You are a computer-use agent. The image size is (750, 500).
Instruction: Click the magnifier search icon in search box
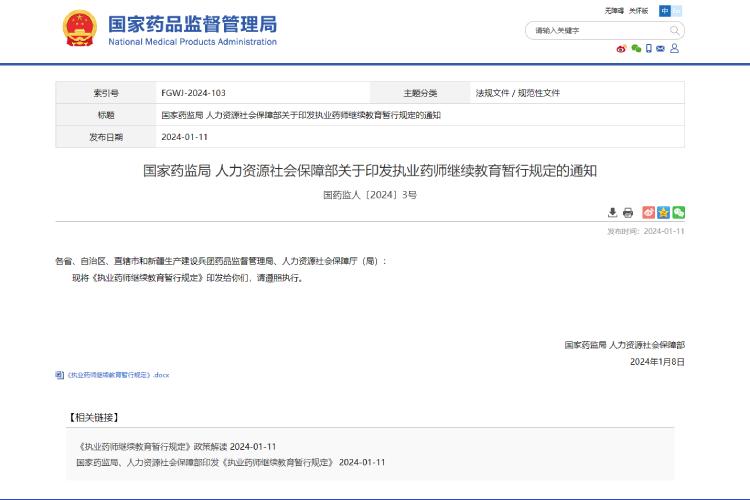(673, 30)
